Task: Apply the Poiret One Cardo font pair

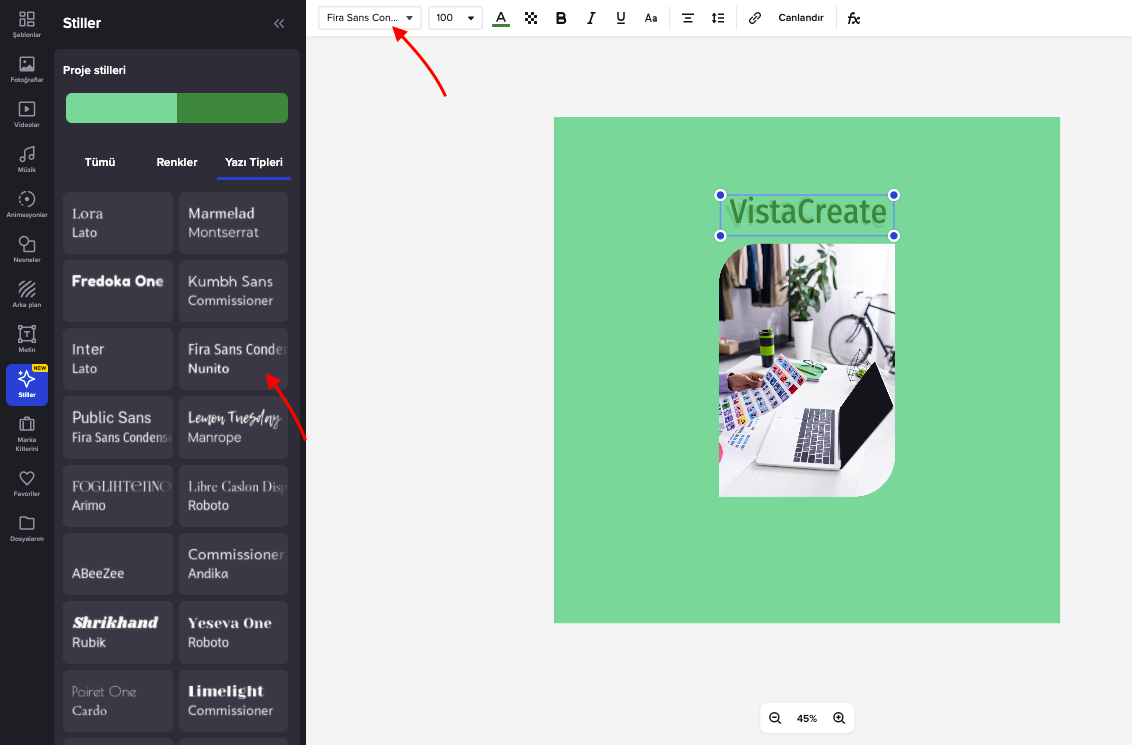Action: [118, 701]
